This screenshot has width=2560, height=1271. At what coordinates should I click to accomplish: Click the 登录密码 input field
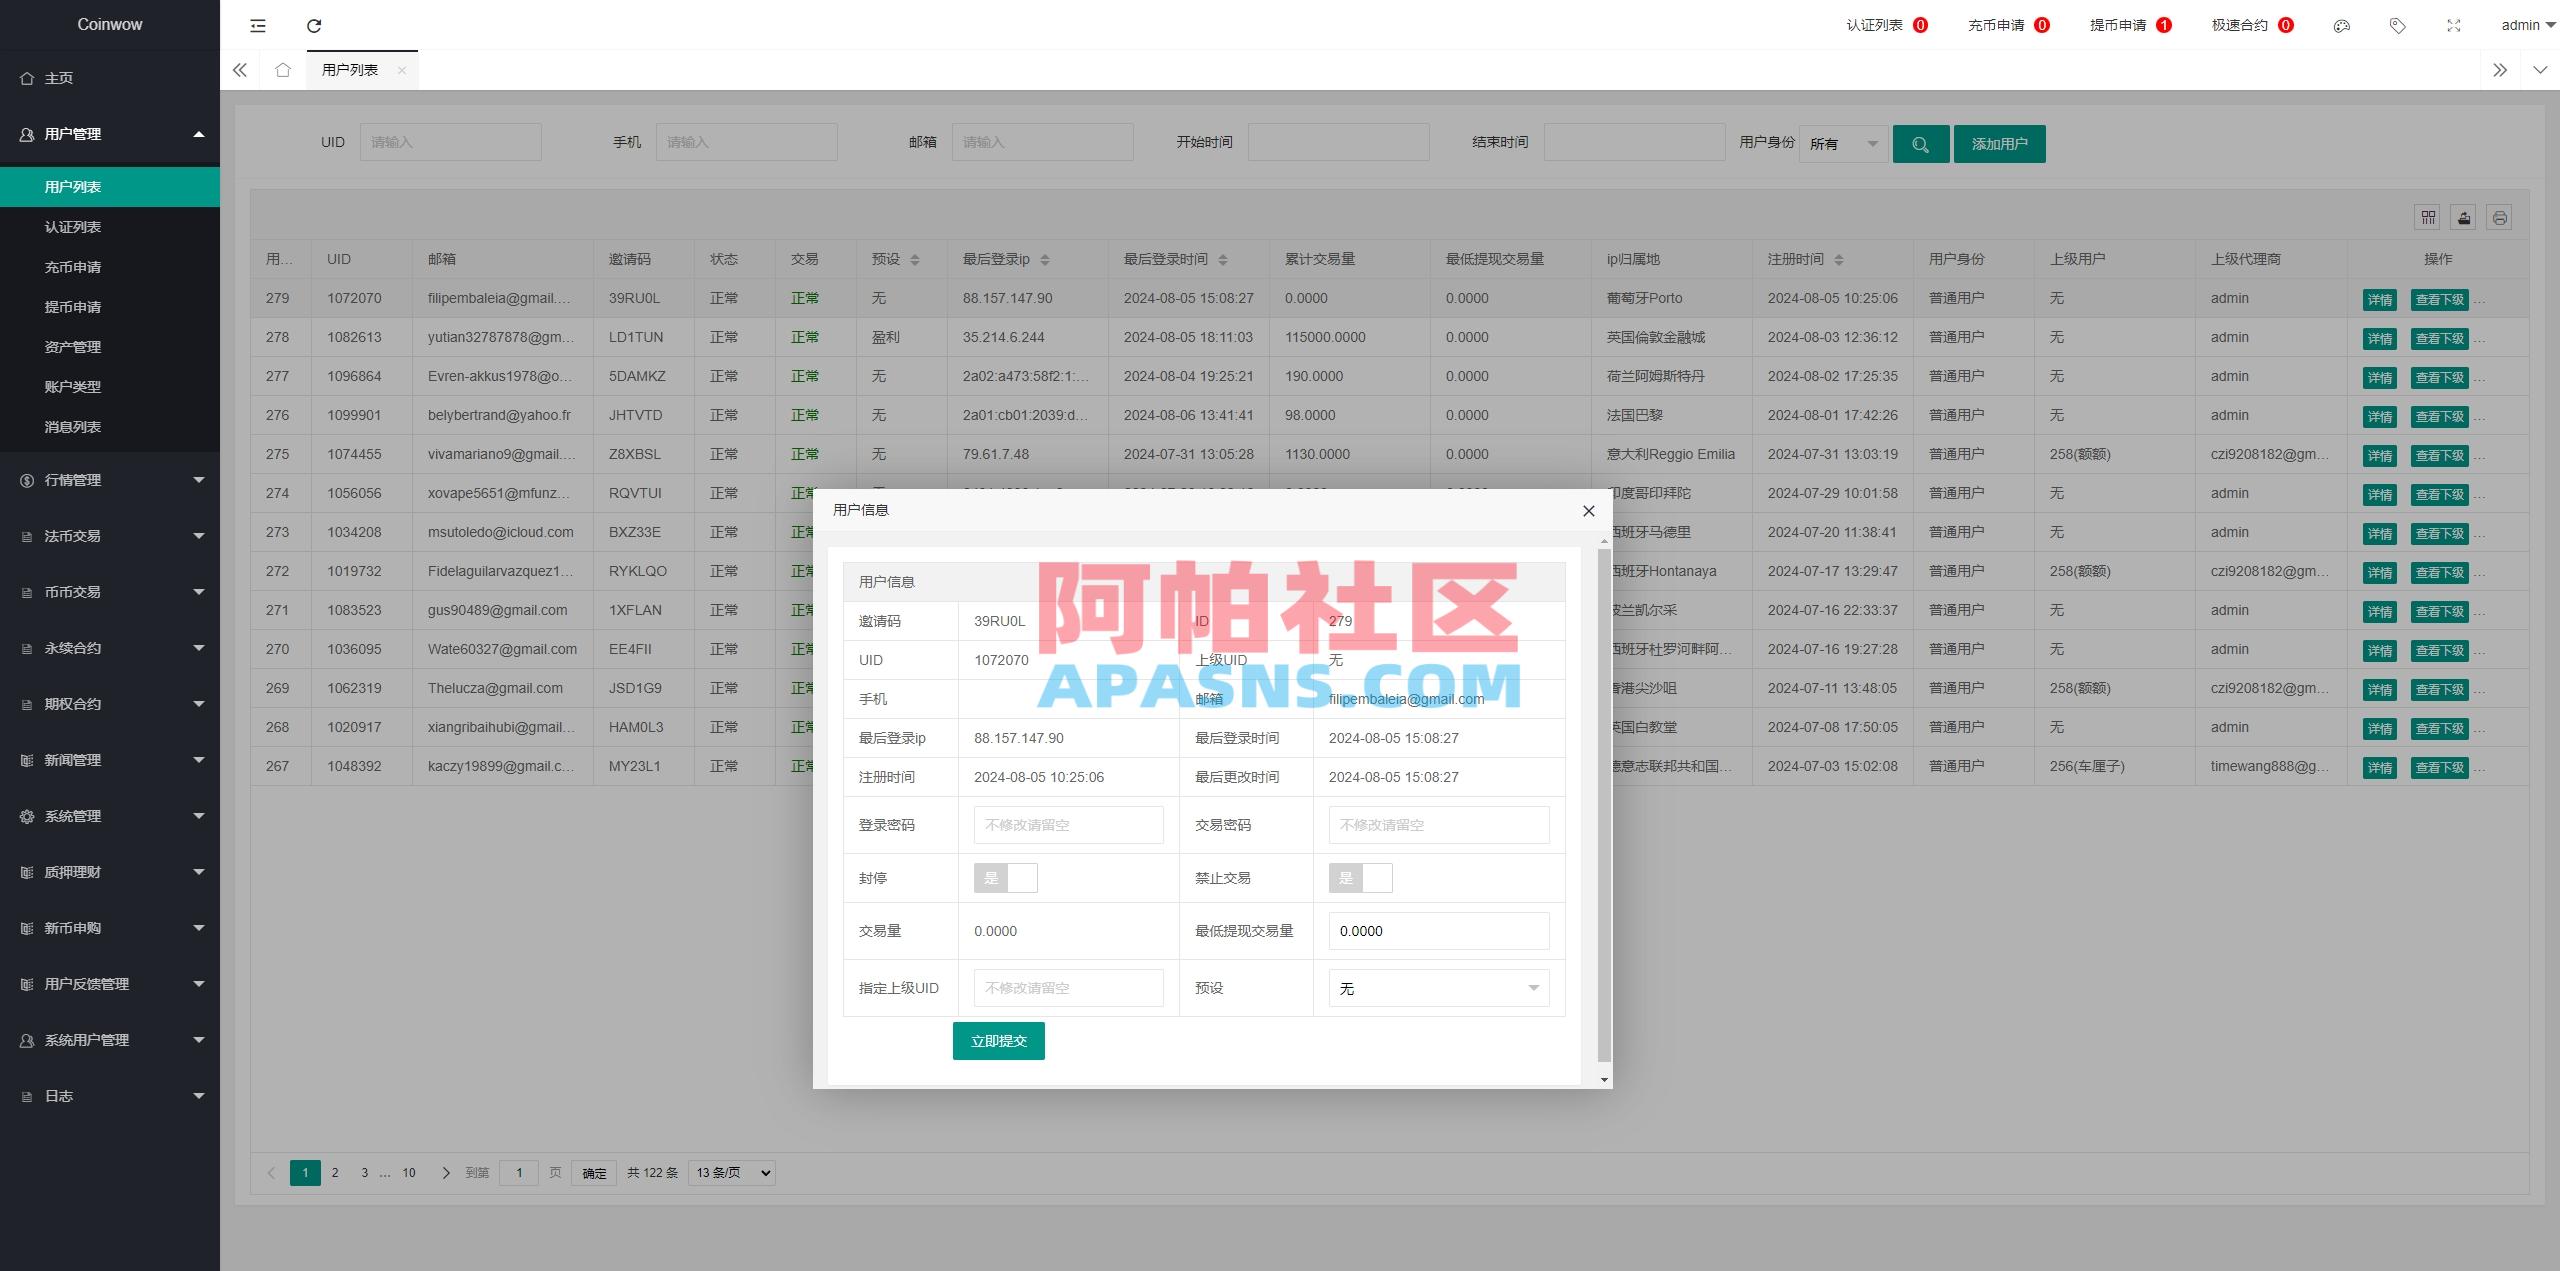[x=1069, y=825]
